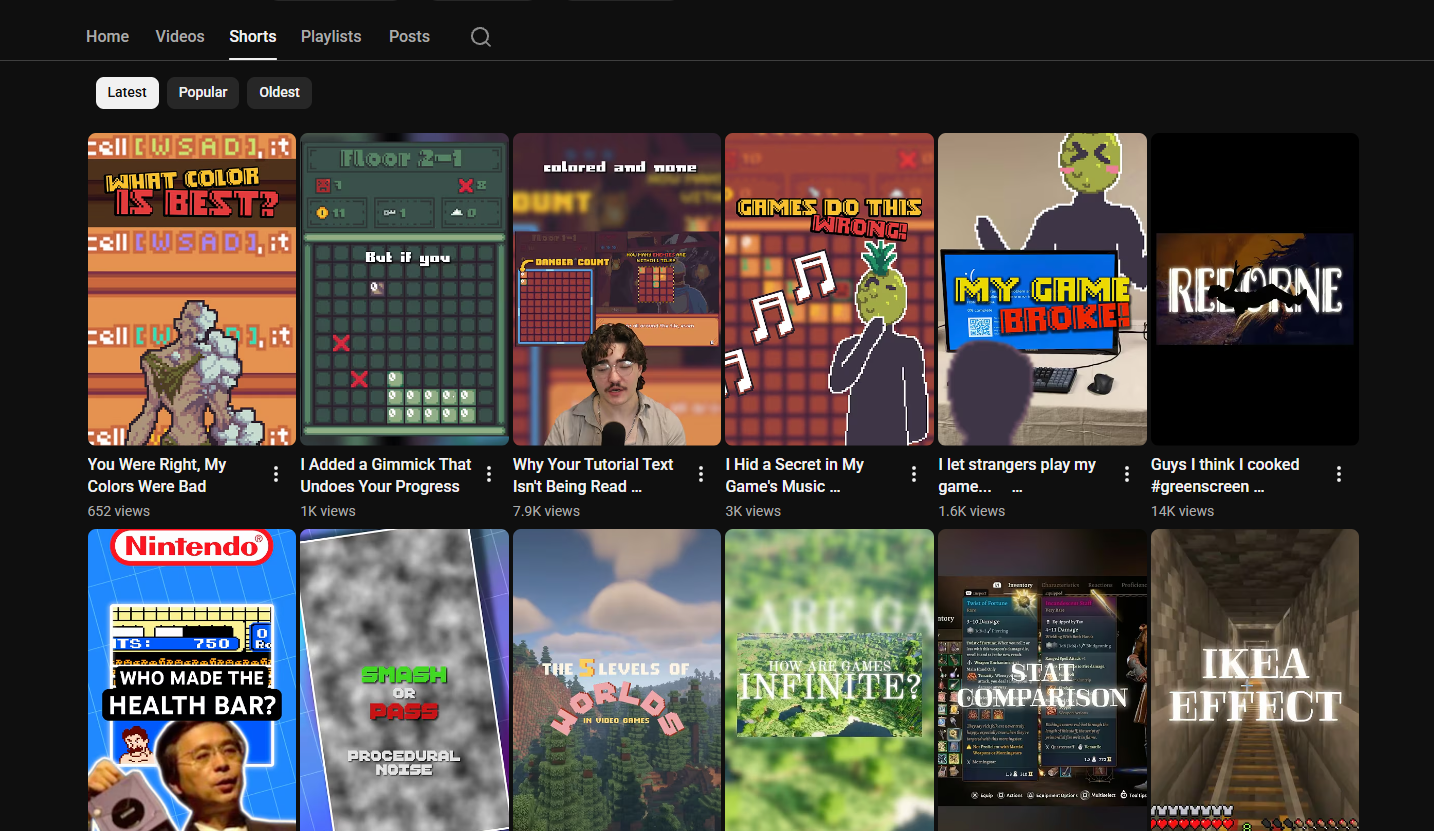Open "Guys I think I cooked #greenscreen" title

coord(1225,475)
